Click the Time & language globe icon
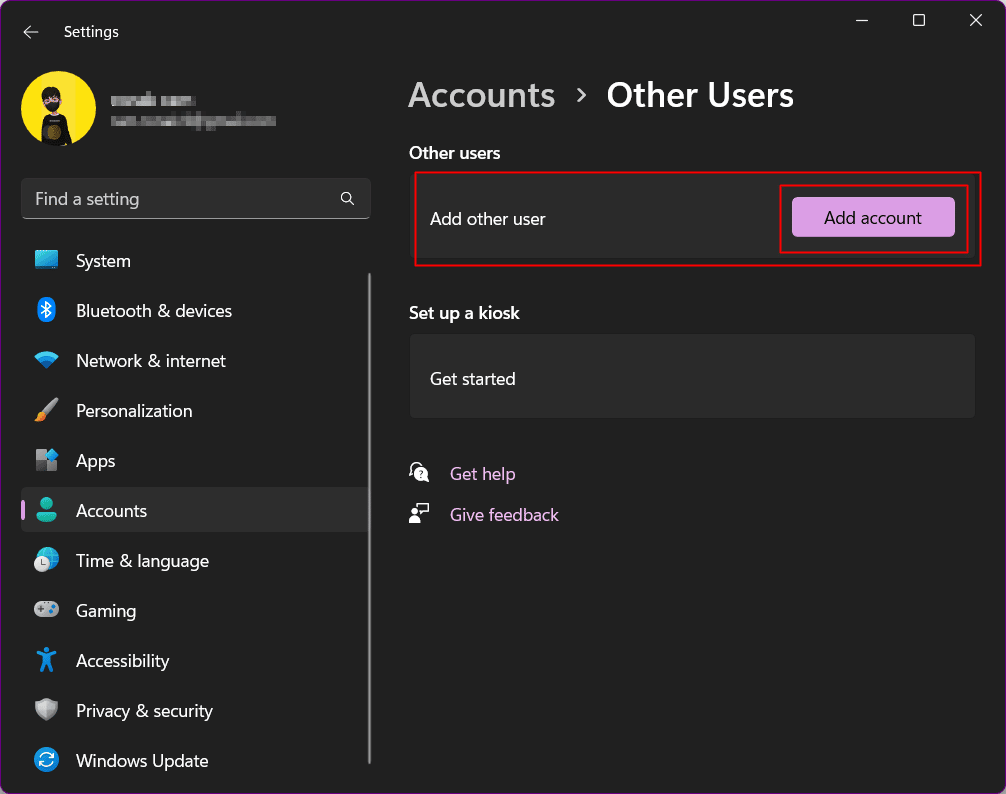 (x=46, y=561)
